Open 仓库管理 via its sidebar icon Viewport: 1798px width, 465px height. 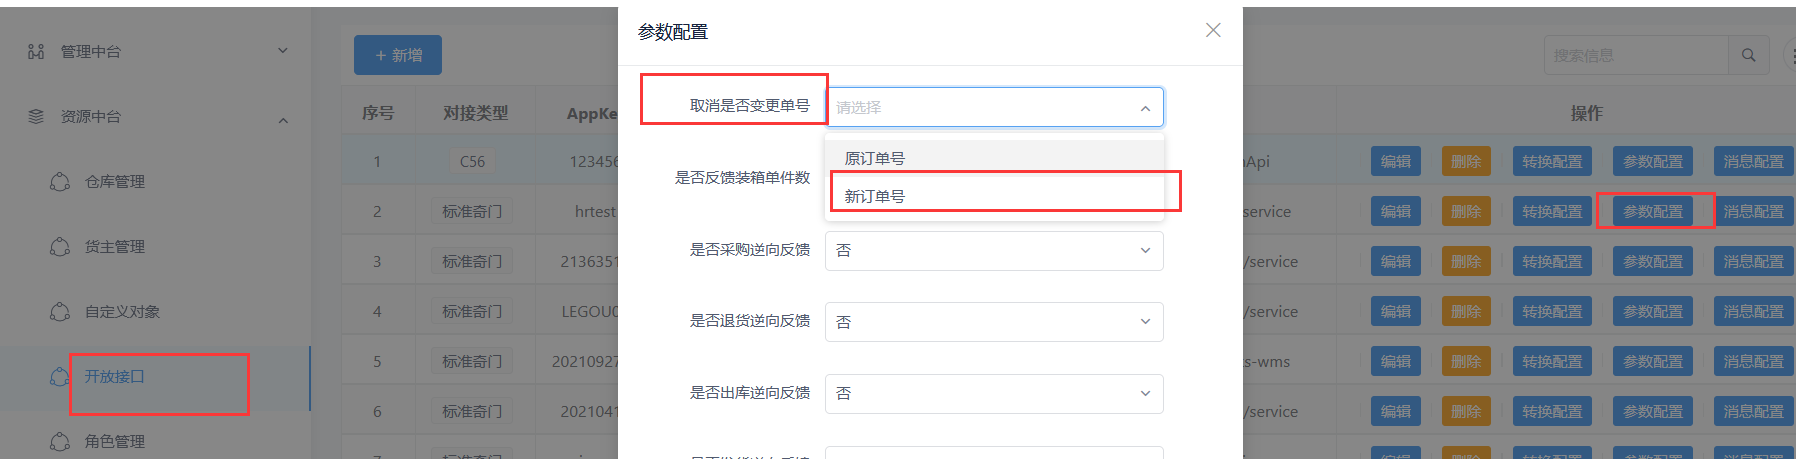(60, 181)
